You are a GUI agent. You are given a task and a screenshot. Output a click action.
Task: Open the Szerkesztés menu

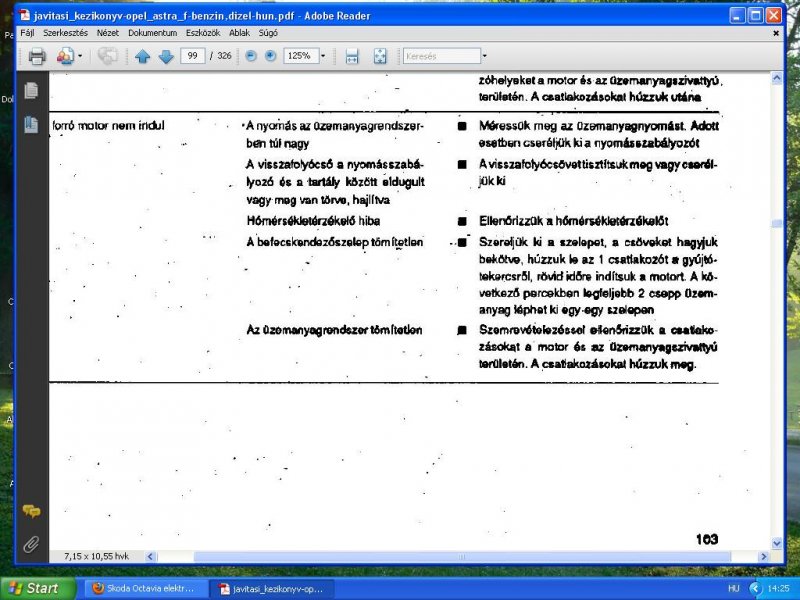point(65,33)
